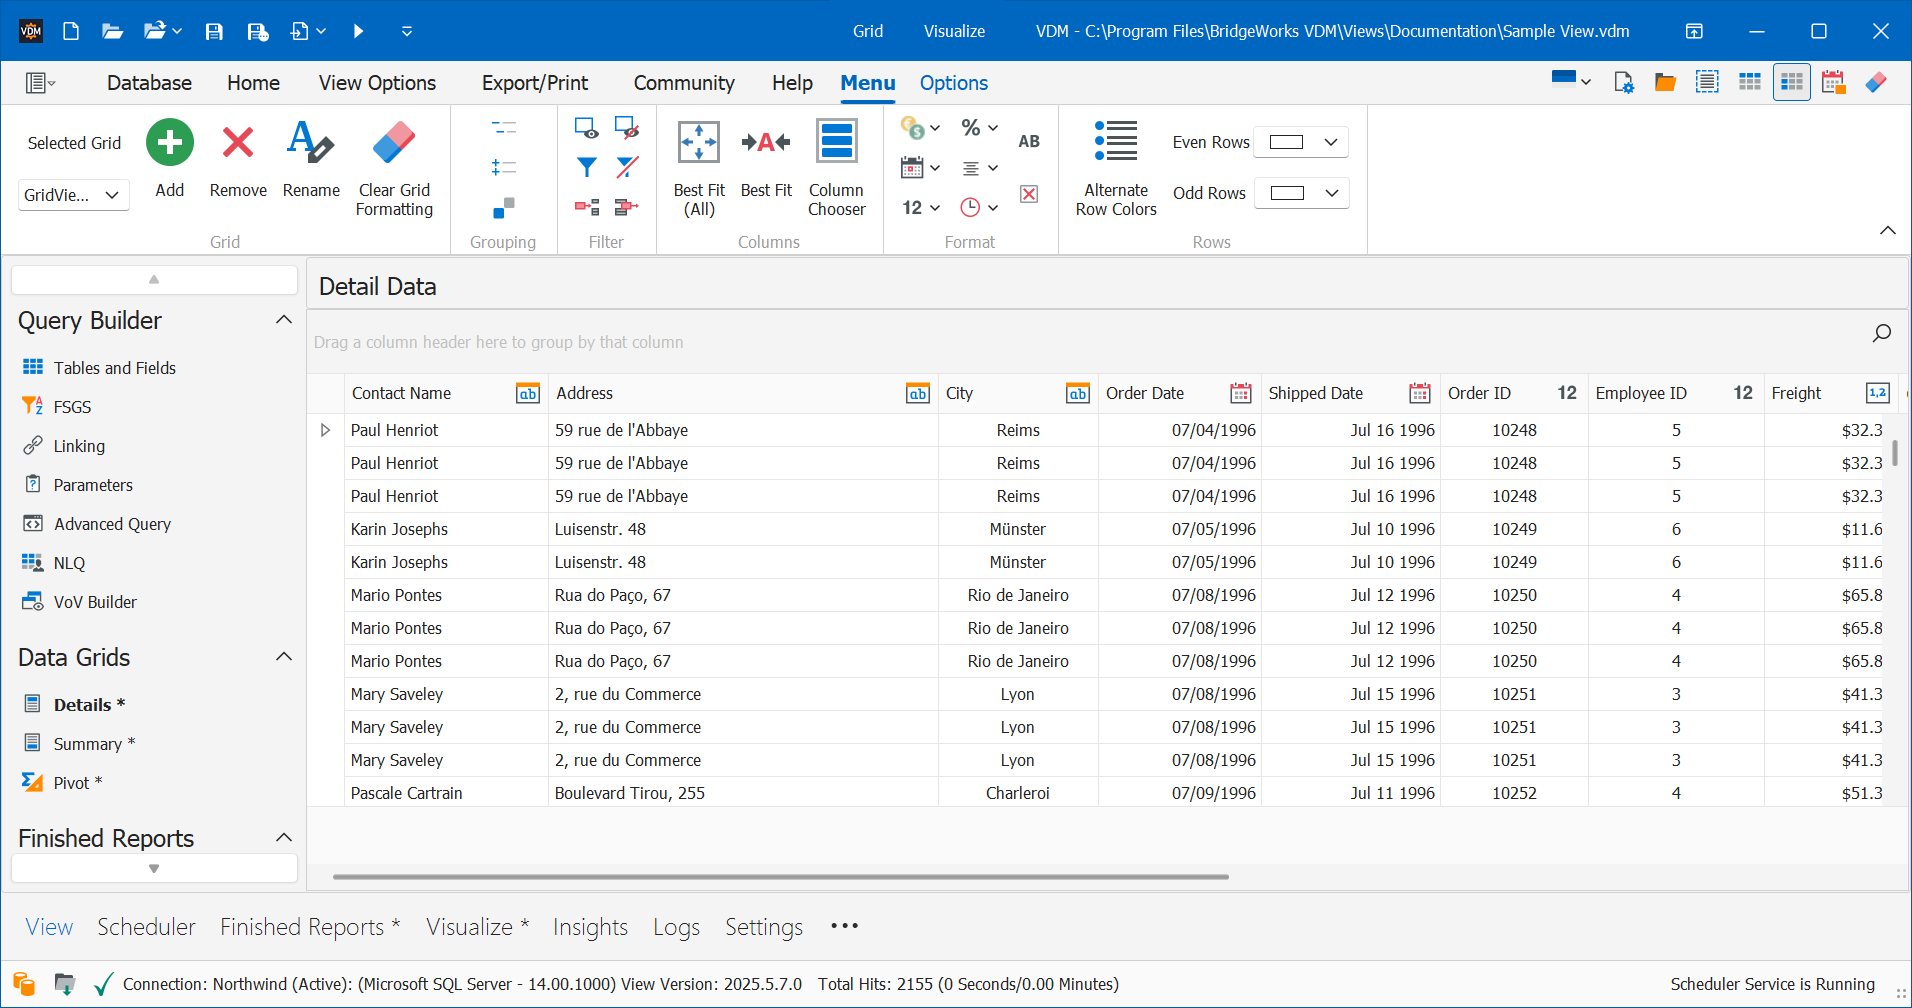Screen dimensions: 1912x1008
Task: Clear format with the red X box
Action: pyautogui.click(x=1029, y=194)
